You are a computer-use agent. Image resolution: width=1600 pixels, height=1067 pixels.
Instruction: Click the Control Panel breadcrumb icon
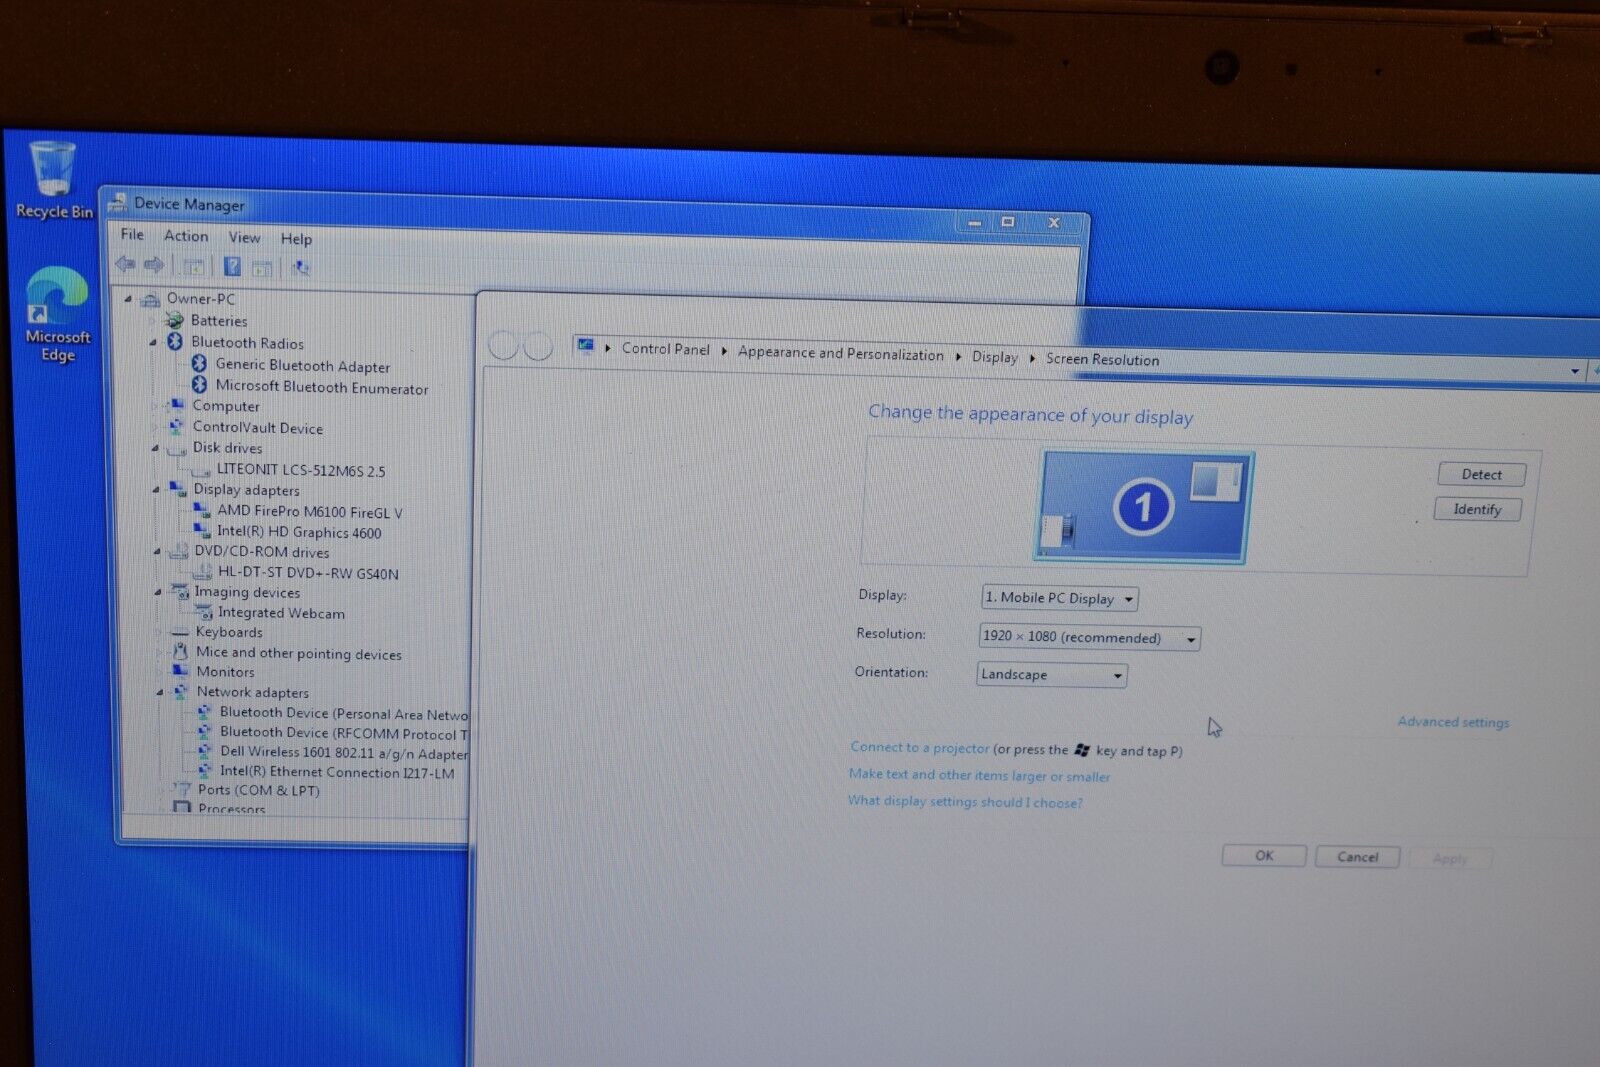(586, 346)
